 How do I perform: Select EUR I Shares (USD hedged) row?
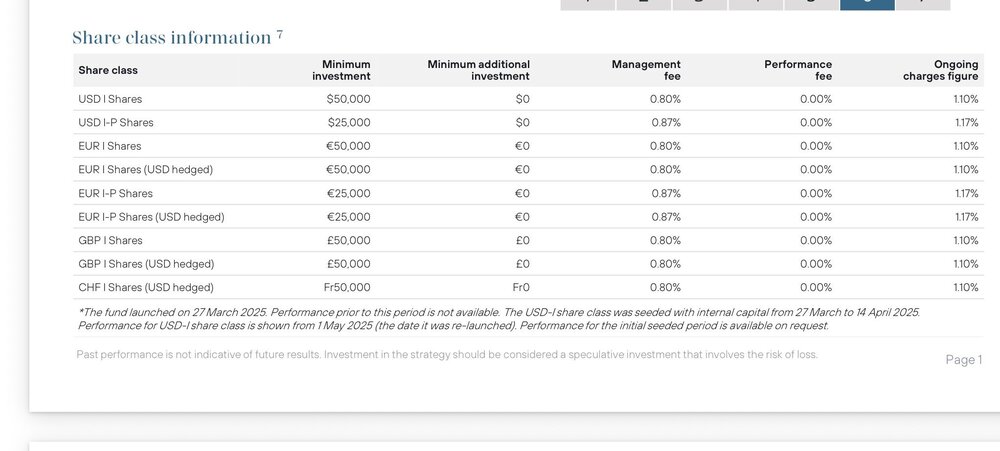click(x=528, y=170)
